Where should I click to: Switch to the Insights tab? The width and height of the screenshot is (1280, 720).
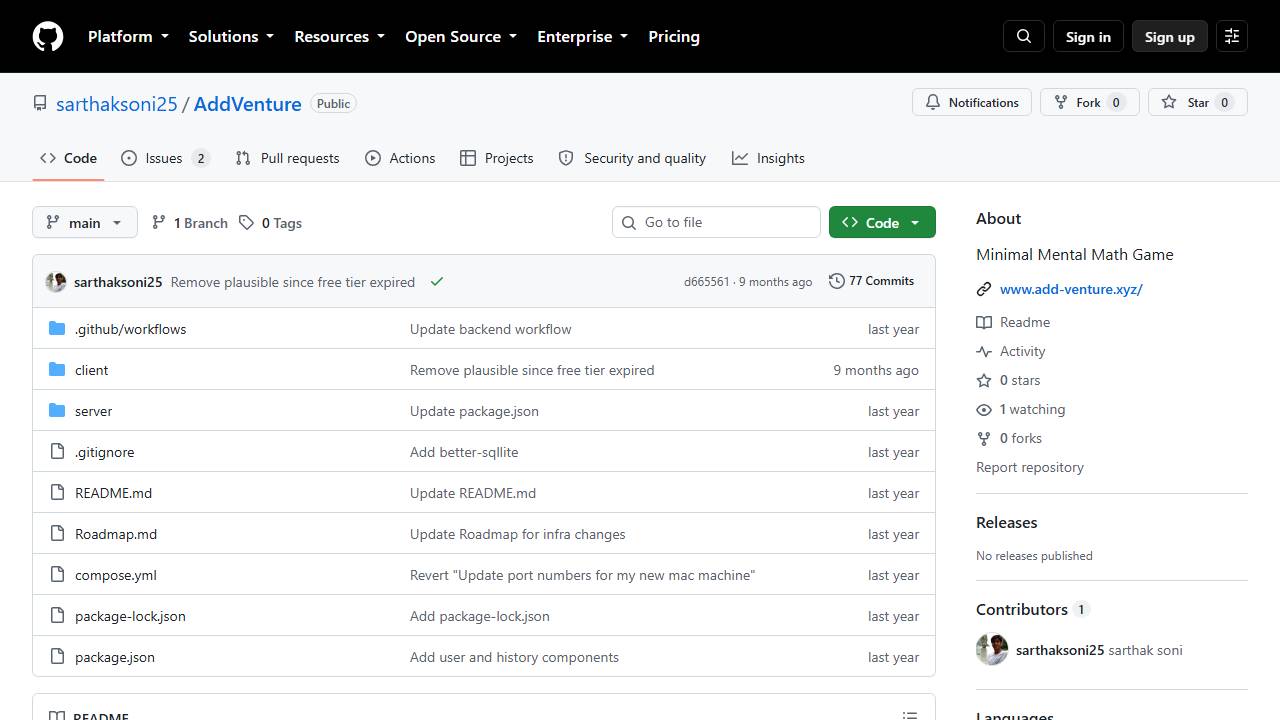[x=768, y=158]
